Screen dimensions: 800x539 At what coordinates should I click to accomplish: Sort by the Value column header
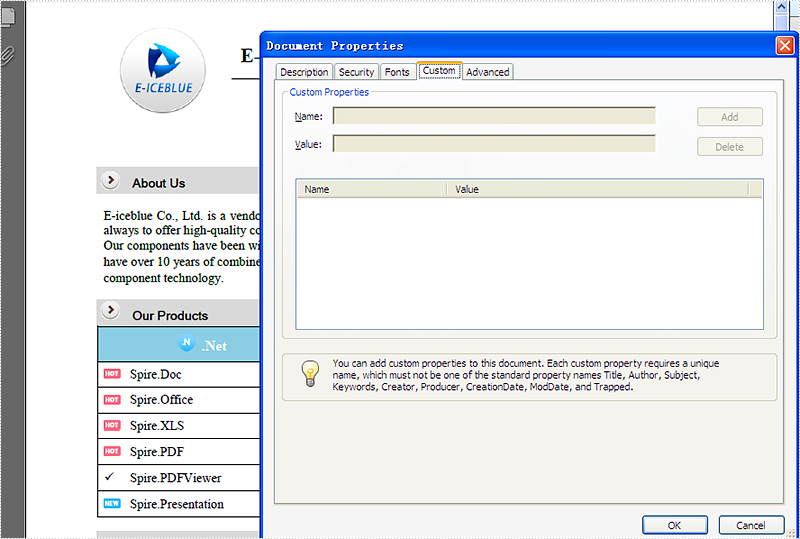pos(597,189)
